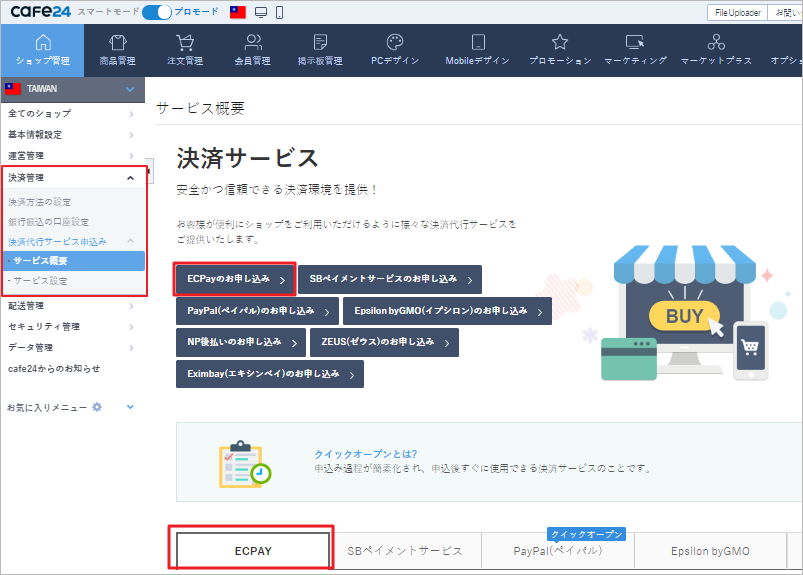The width and height of the screenshot is (803, 575).
Task: Open マーケットプラス nodes icon menu
Action: click(716, 42)
